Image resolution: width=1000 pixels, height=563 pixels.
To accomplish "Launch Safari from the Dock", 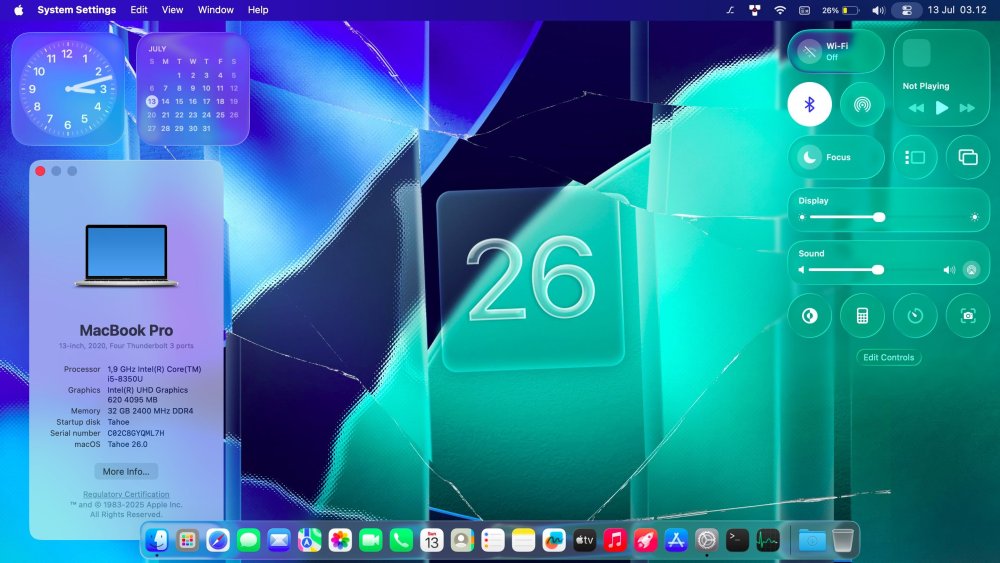I will pos(217,541).
